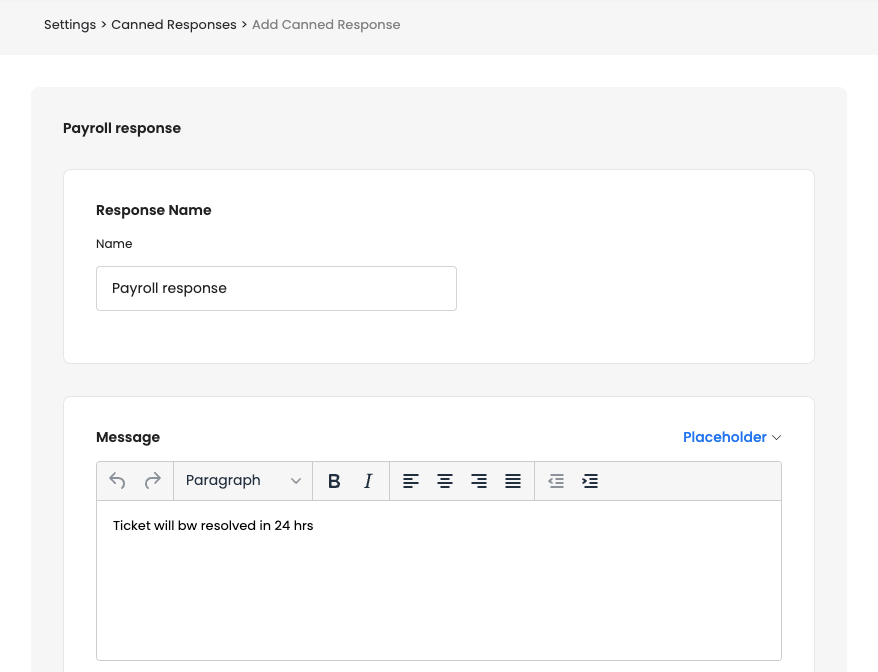The width and height of the screenshot is (878, 672).
Task: Align message text to the left
Action: [x=411, y=481]
